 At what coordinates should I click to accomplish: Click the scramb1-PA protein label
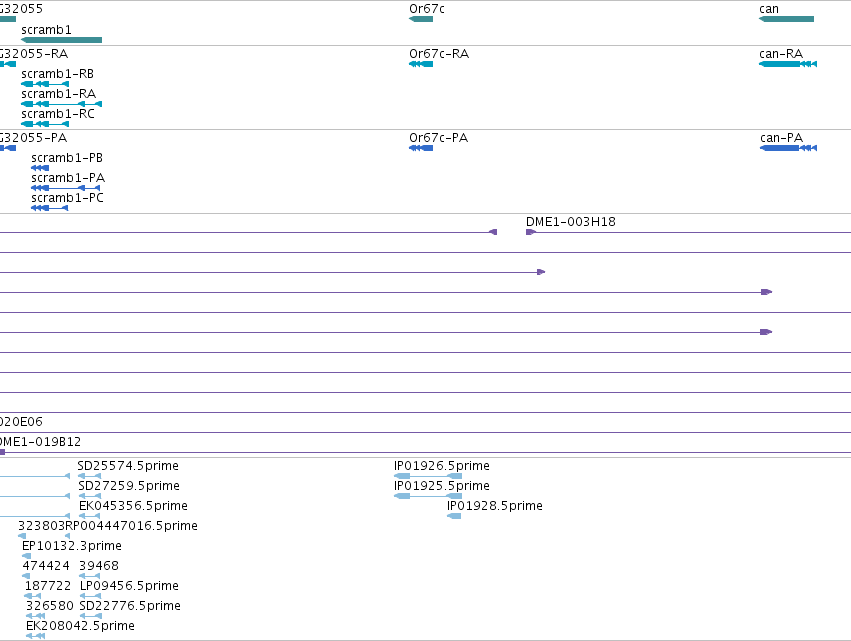tap(68, 178)
